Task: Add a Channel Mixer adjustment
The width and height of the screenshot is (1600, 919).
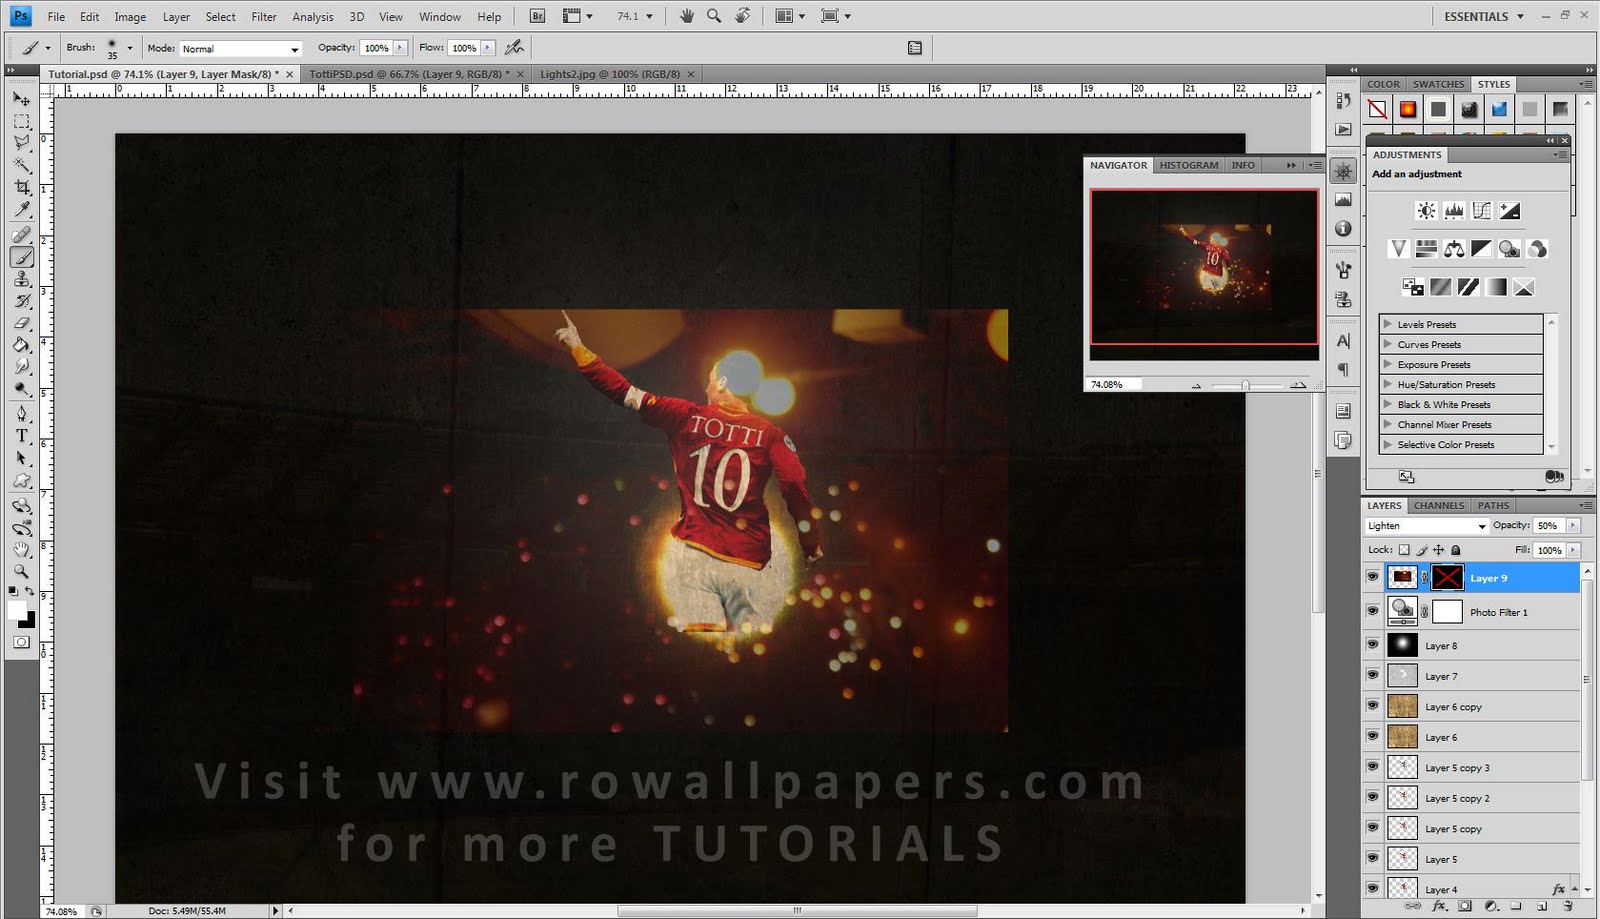Action: (1538, 249)
